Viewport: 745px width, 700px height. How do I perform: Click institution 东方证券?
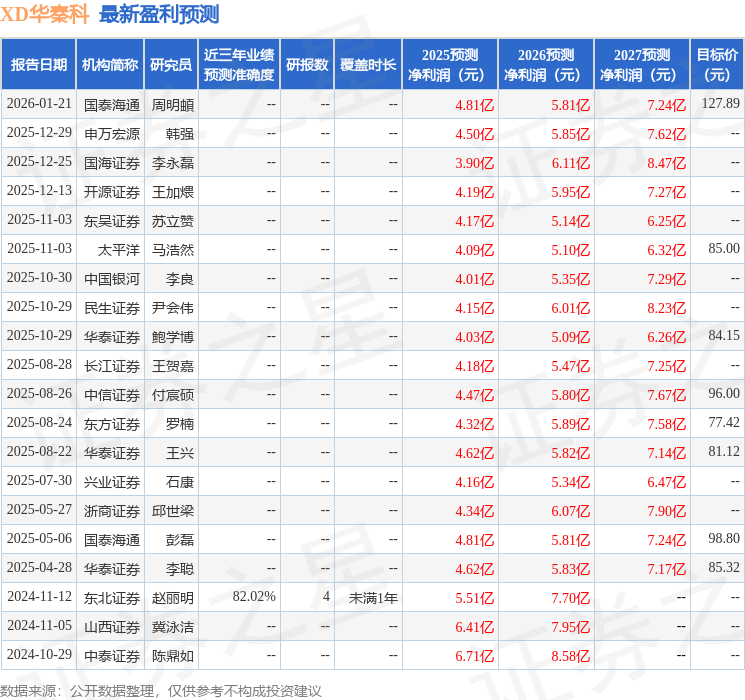pos(112,424)
